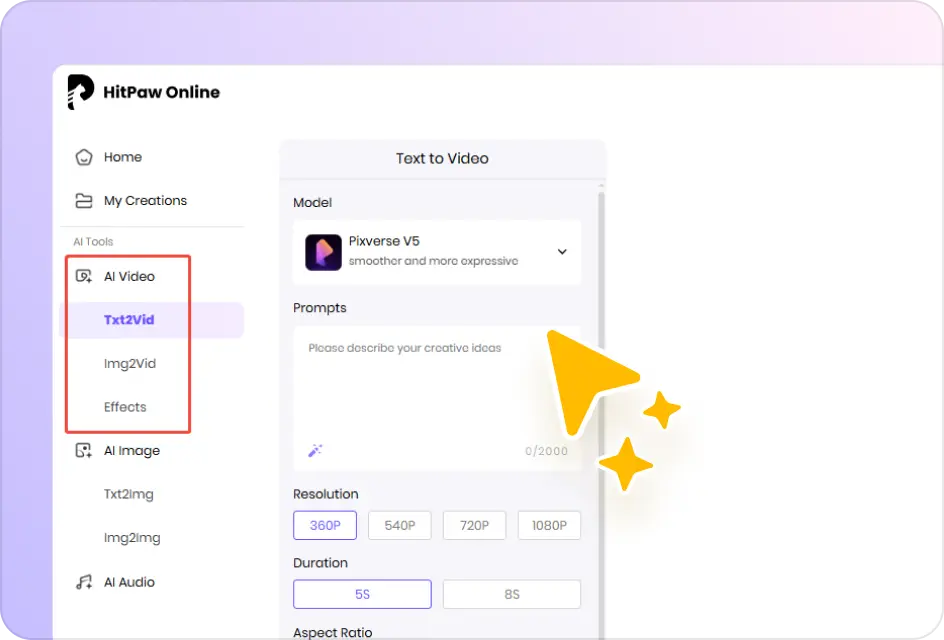Expand the model selection dropdown
This screenshot has height=640, width=944.
tap(562, 252)
